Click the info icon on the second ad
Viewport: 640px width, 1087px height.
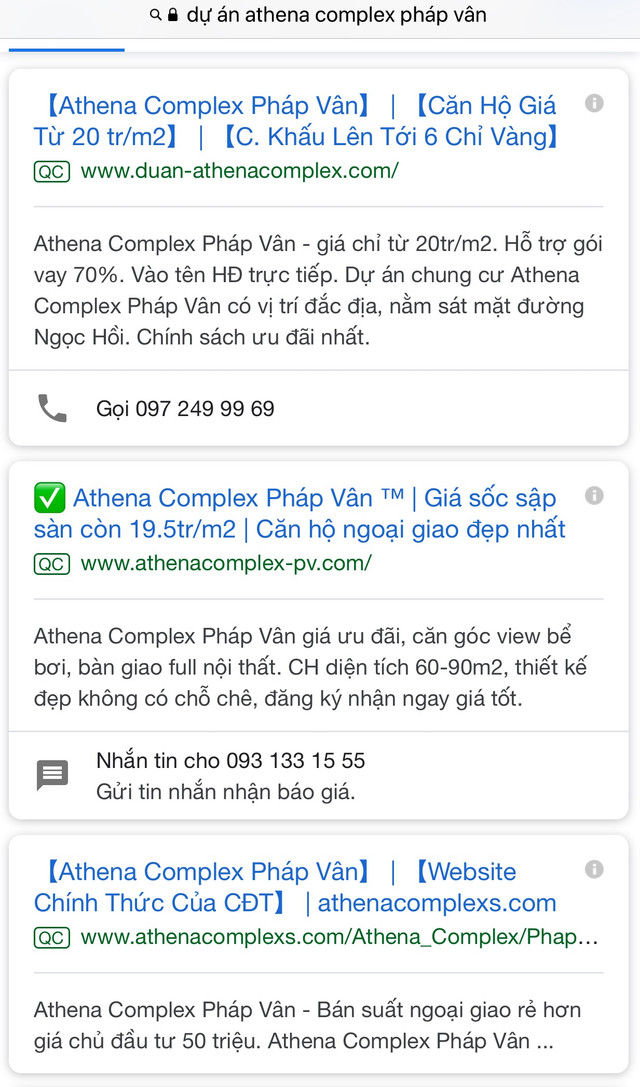pos(594,496)
